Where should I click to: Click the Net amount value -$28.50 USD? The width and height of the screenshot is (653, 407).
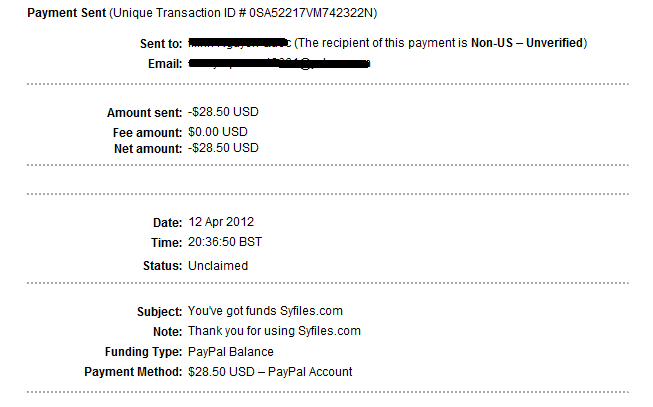(223, 148)
